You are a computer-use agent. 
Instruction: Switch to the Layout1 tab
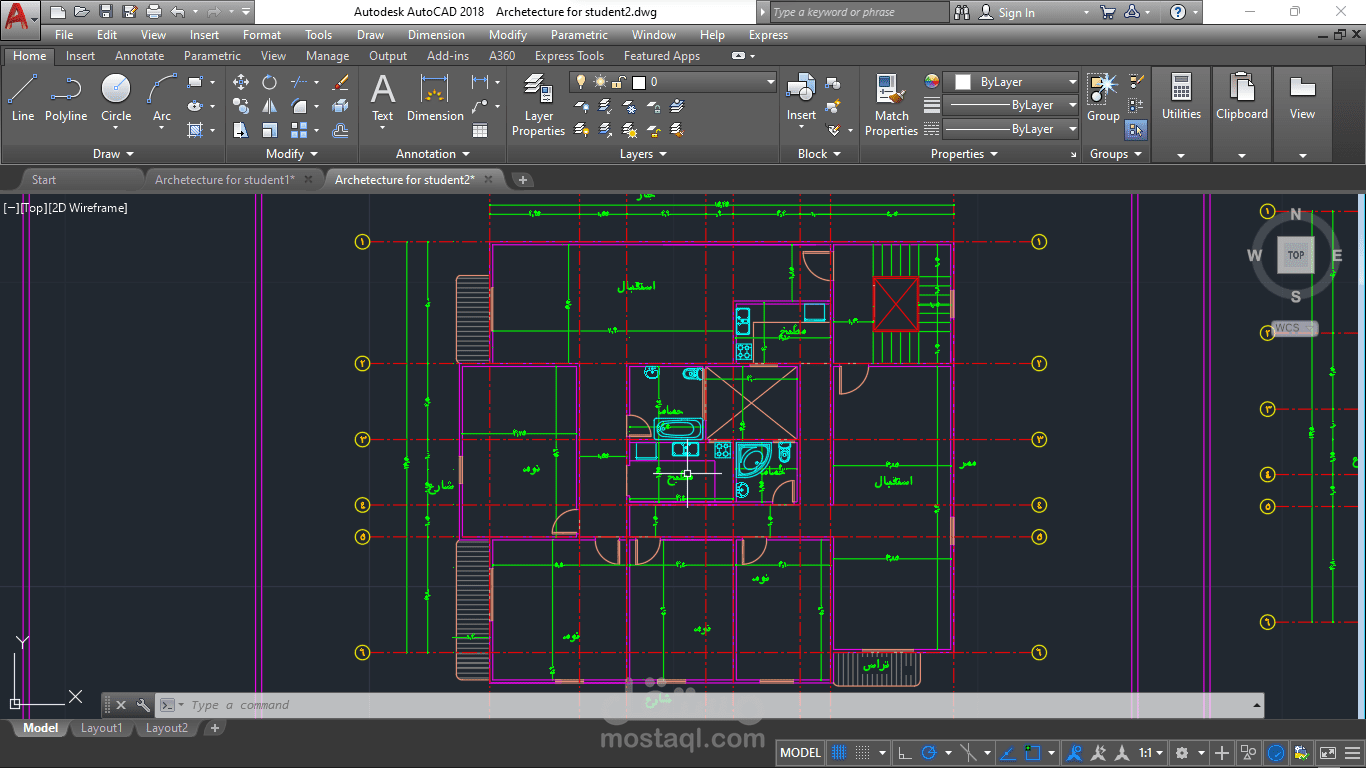pos(102,728)
